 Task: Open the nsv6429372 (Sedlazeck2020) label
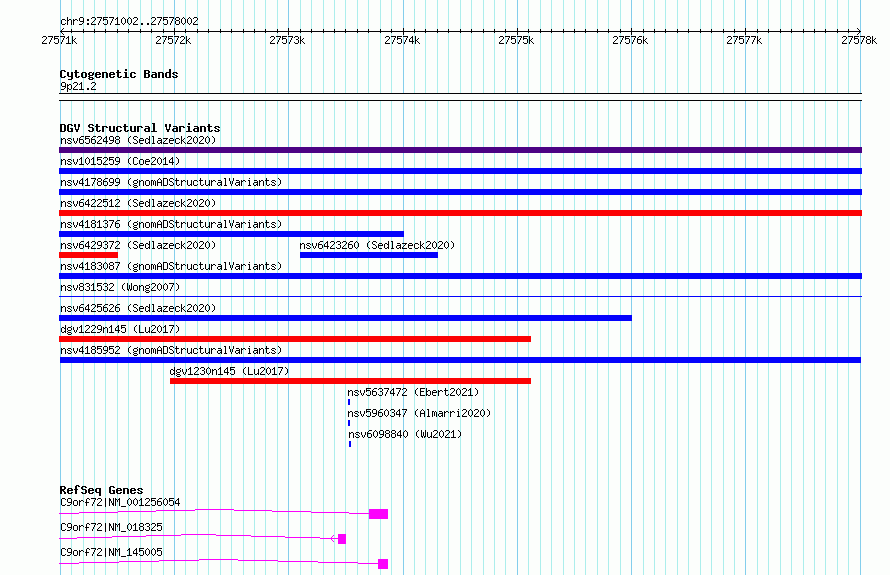(x=138, y=245)
